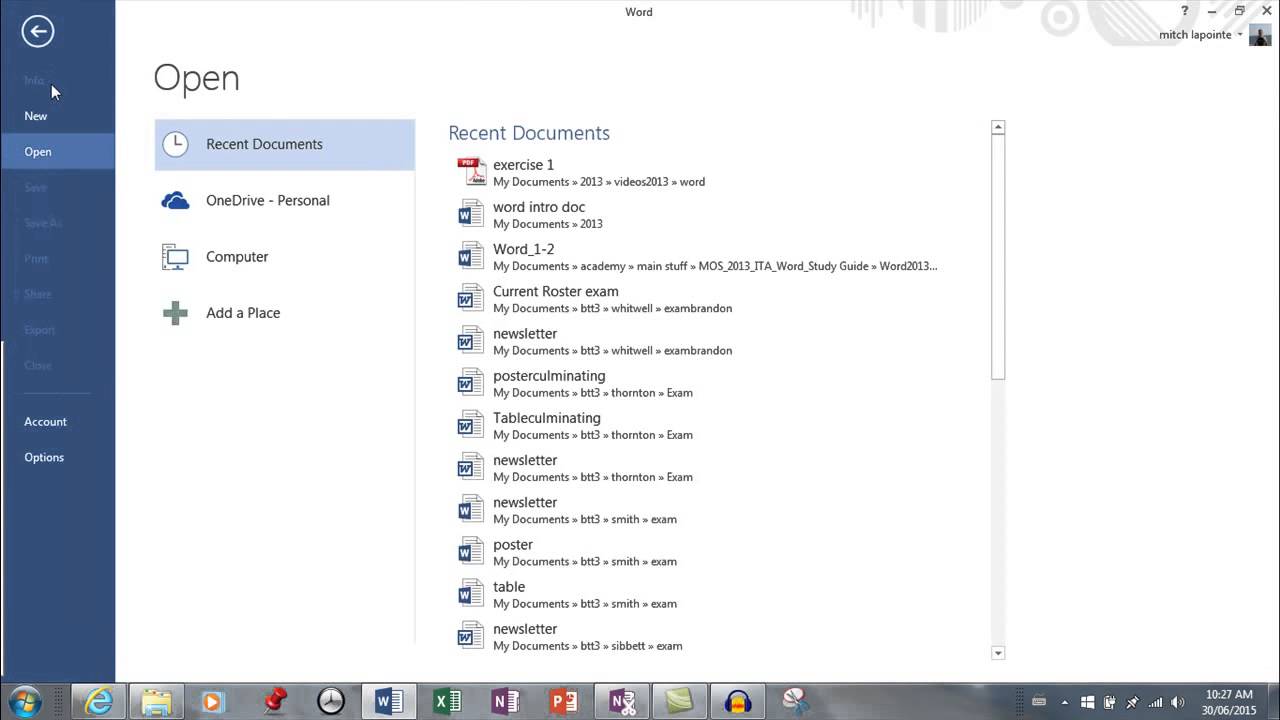Open Windows Media Player in taskbar
Viewport: 1280px width, 720px height.
(213, 702)
